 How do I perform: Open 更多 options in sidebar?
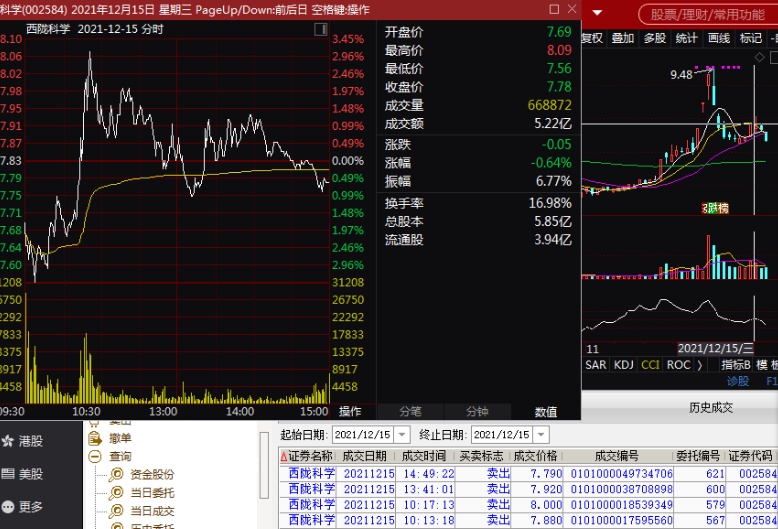23,506
